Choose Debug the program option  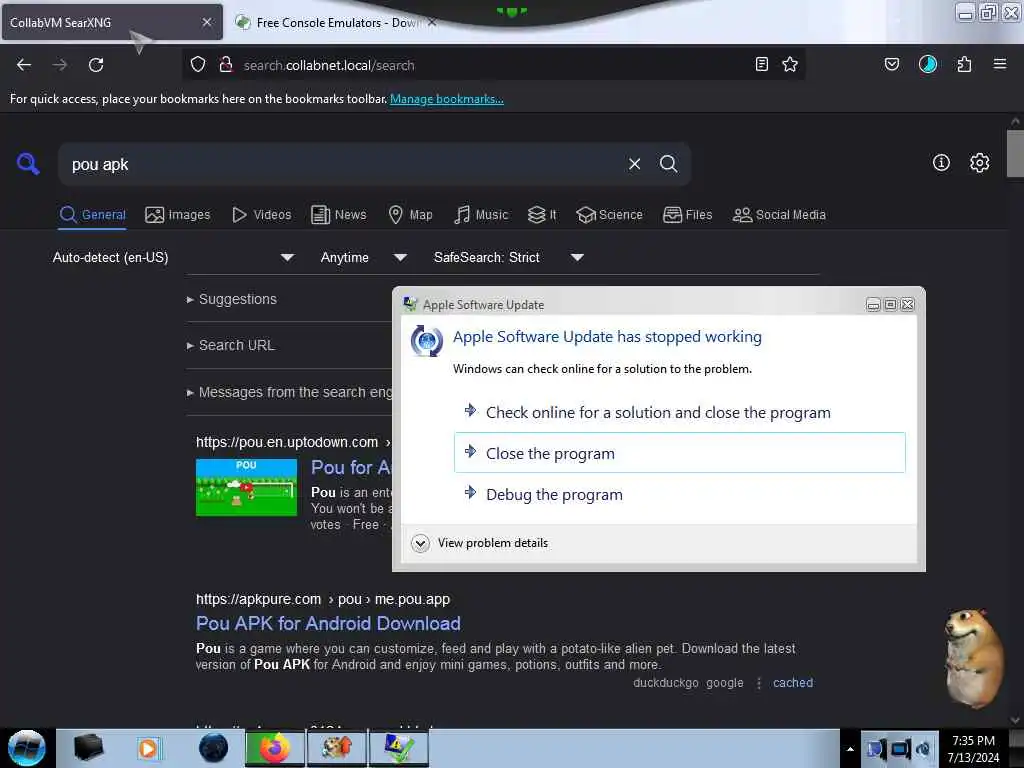pyautogui.click(x=679, y=494)
